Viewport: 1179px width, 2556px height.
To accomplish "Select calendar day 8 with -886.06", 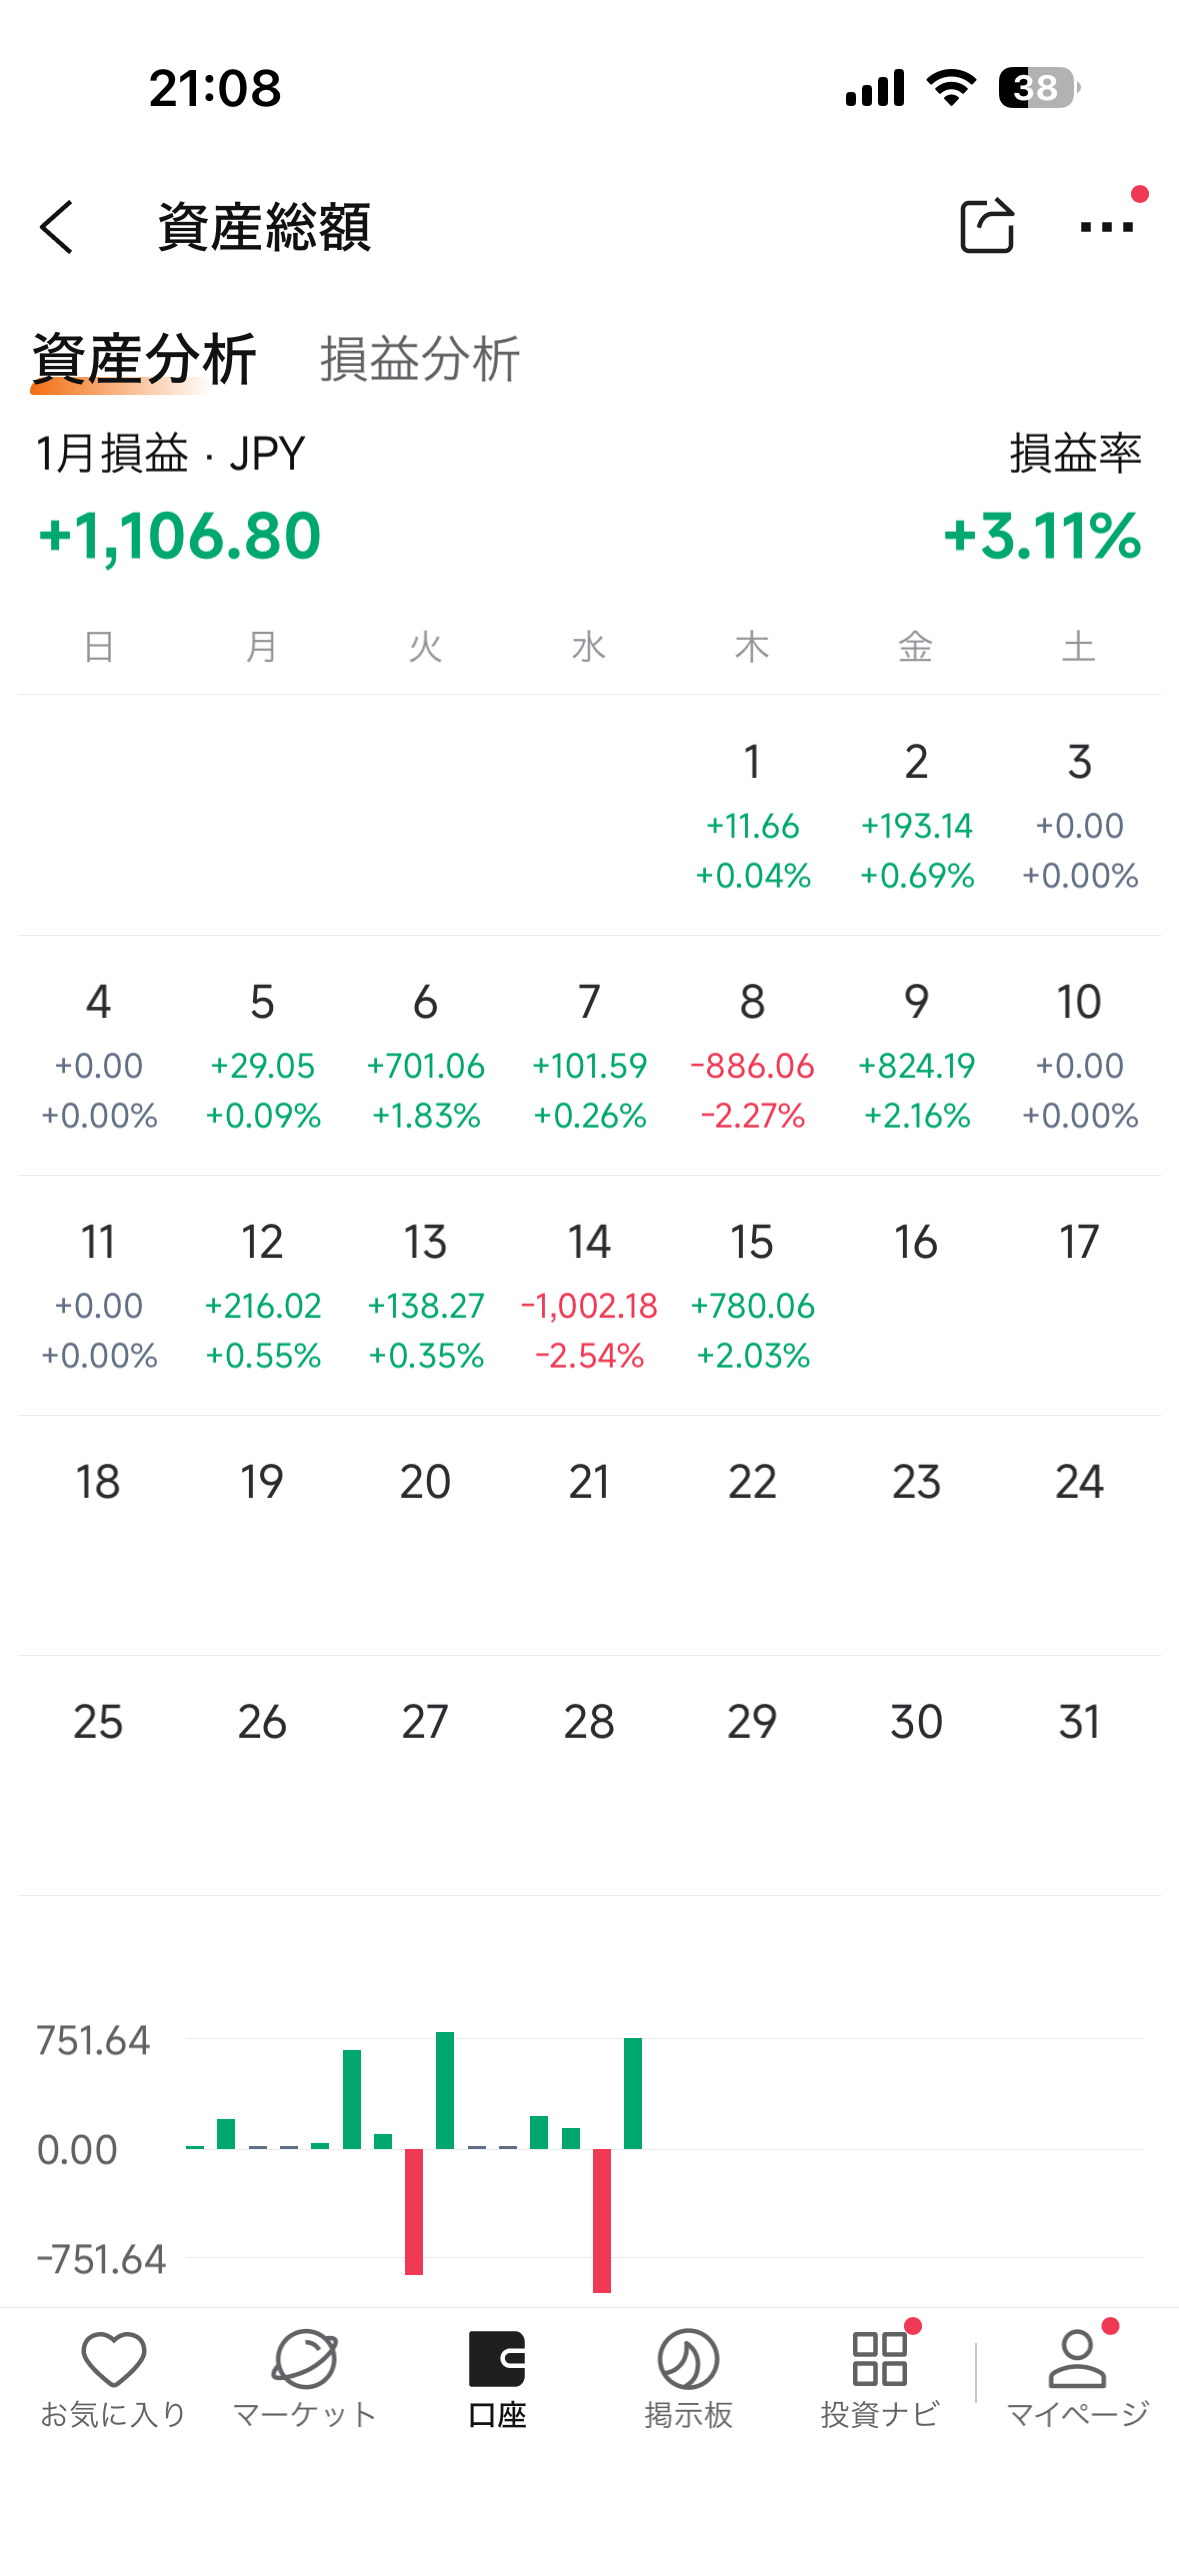I will (752, 1055).
